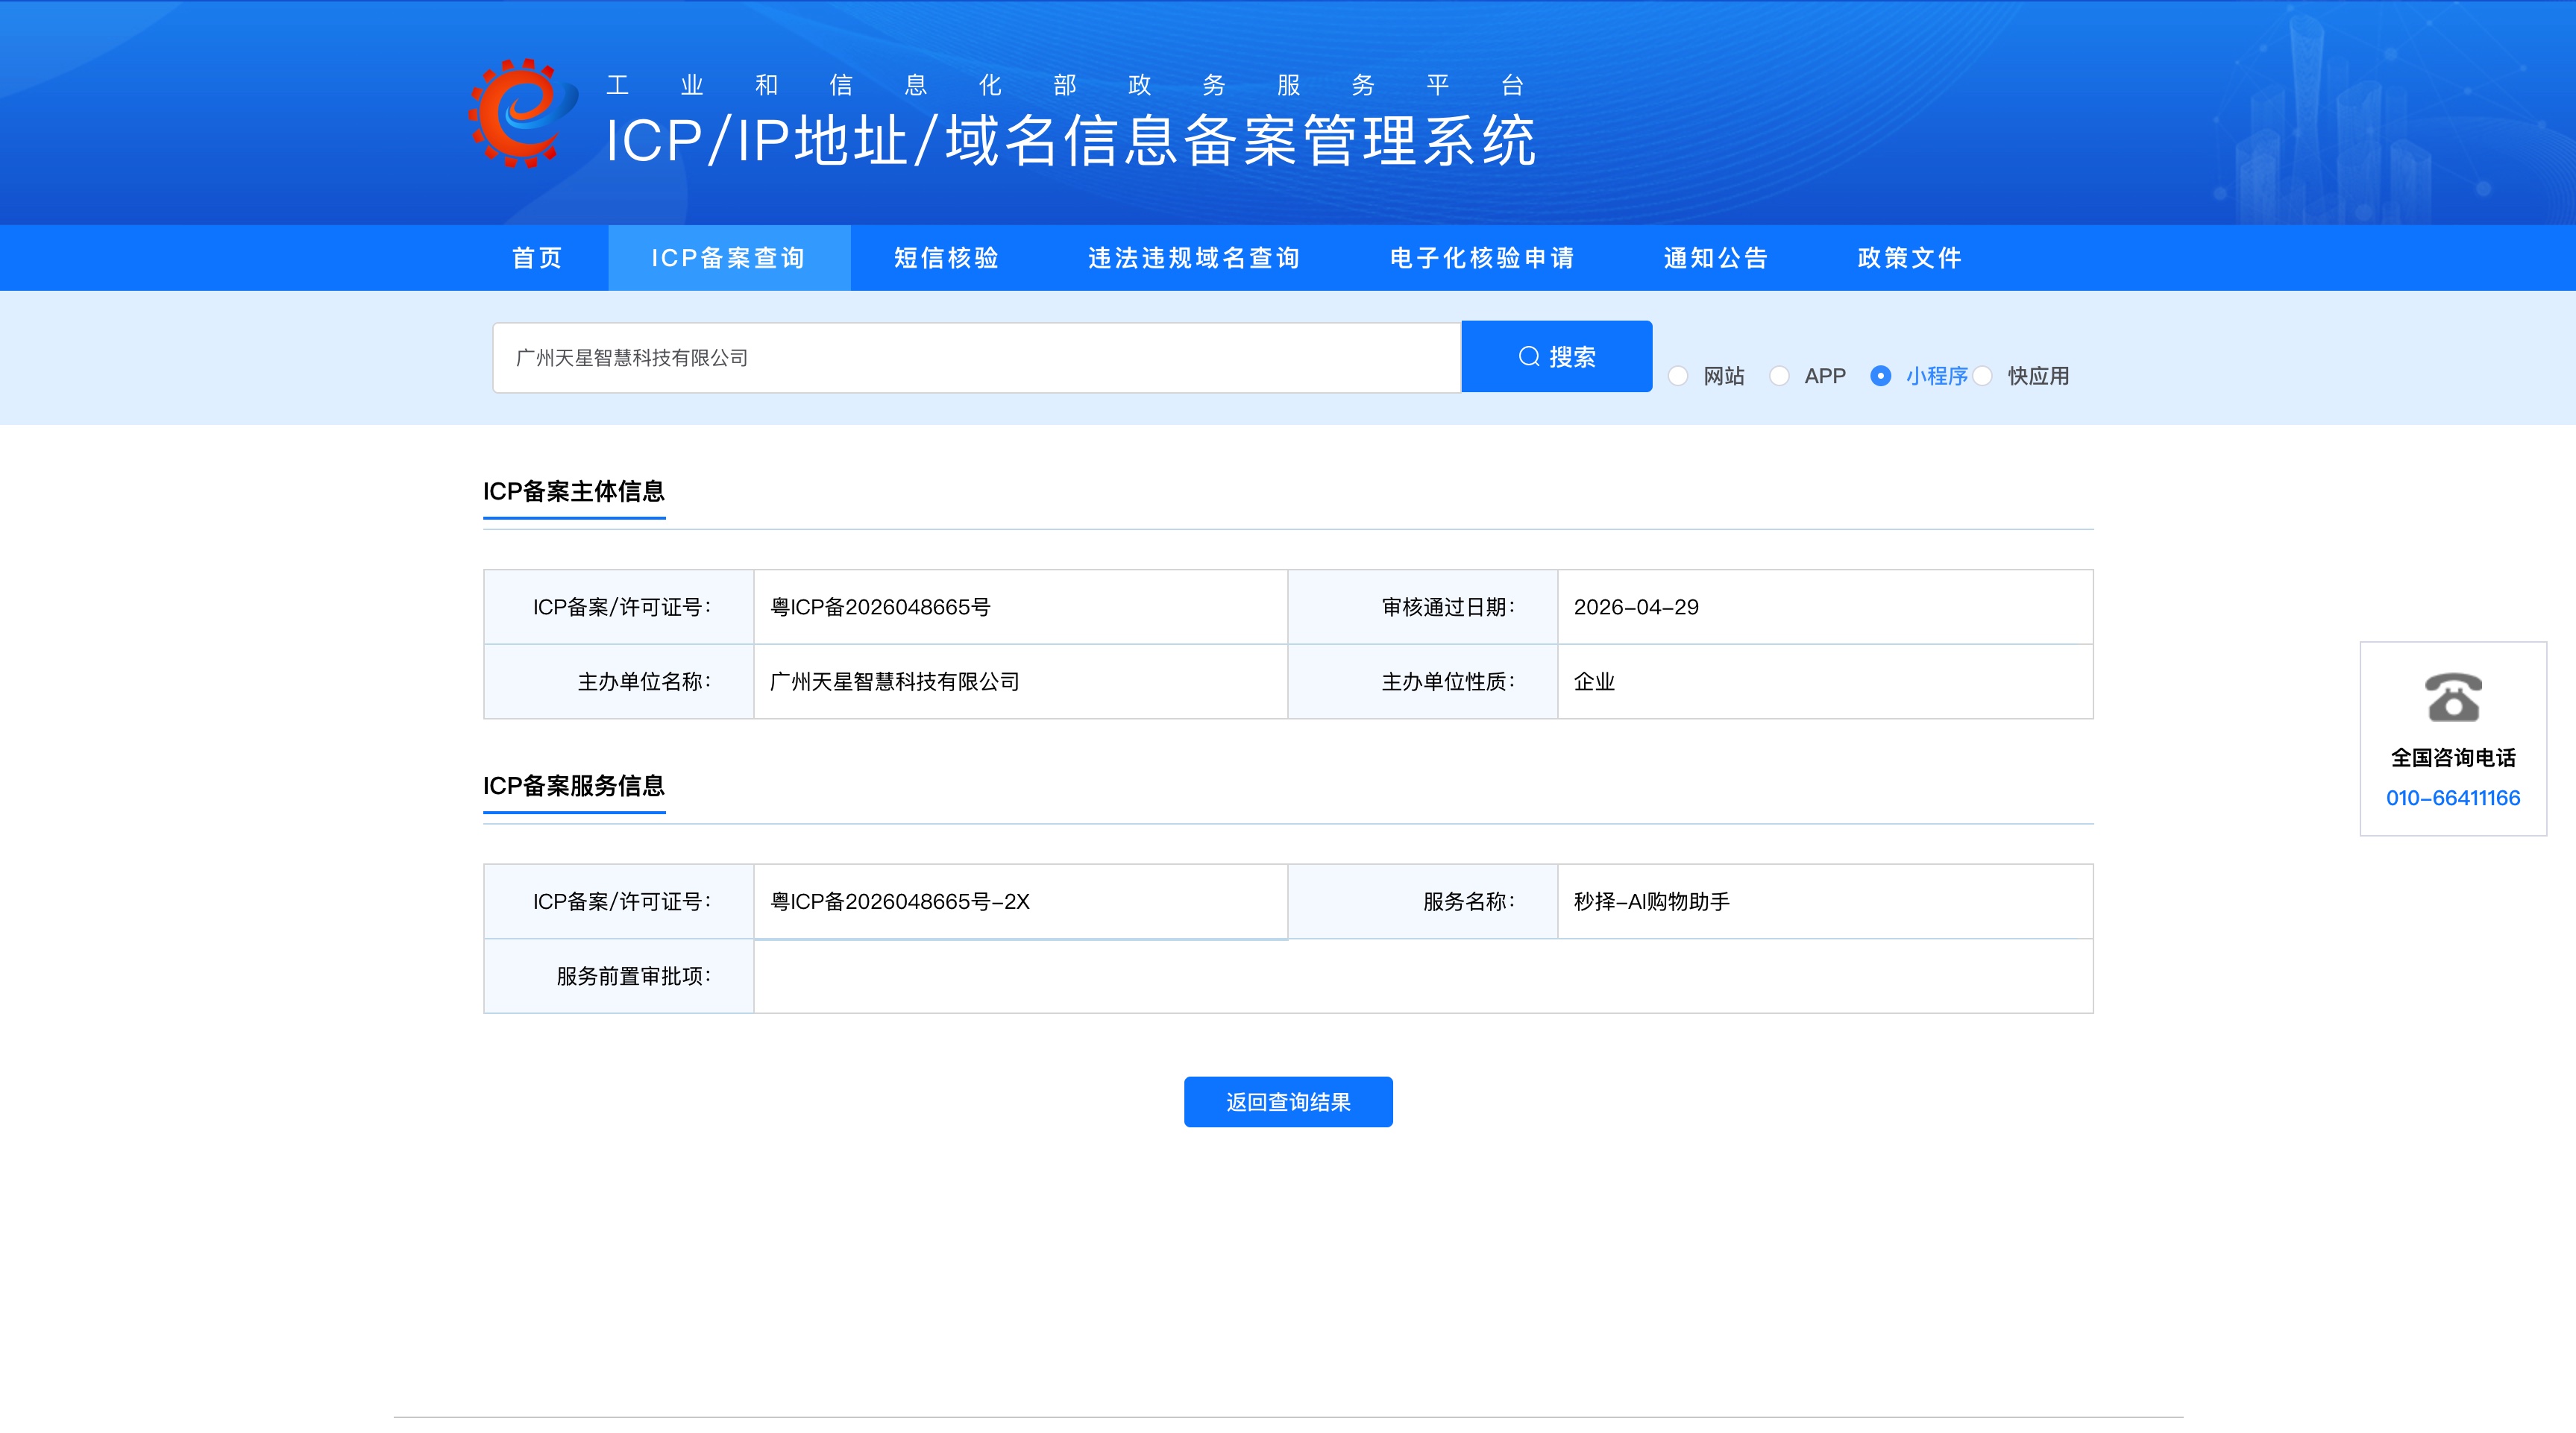Switch to 电子化核验申请 tab
The width and height of the screenshot is (2576, 1433).
[1482, 258]
